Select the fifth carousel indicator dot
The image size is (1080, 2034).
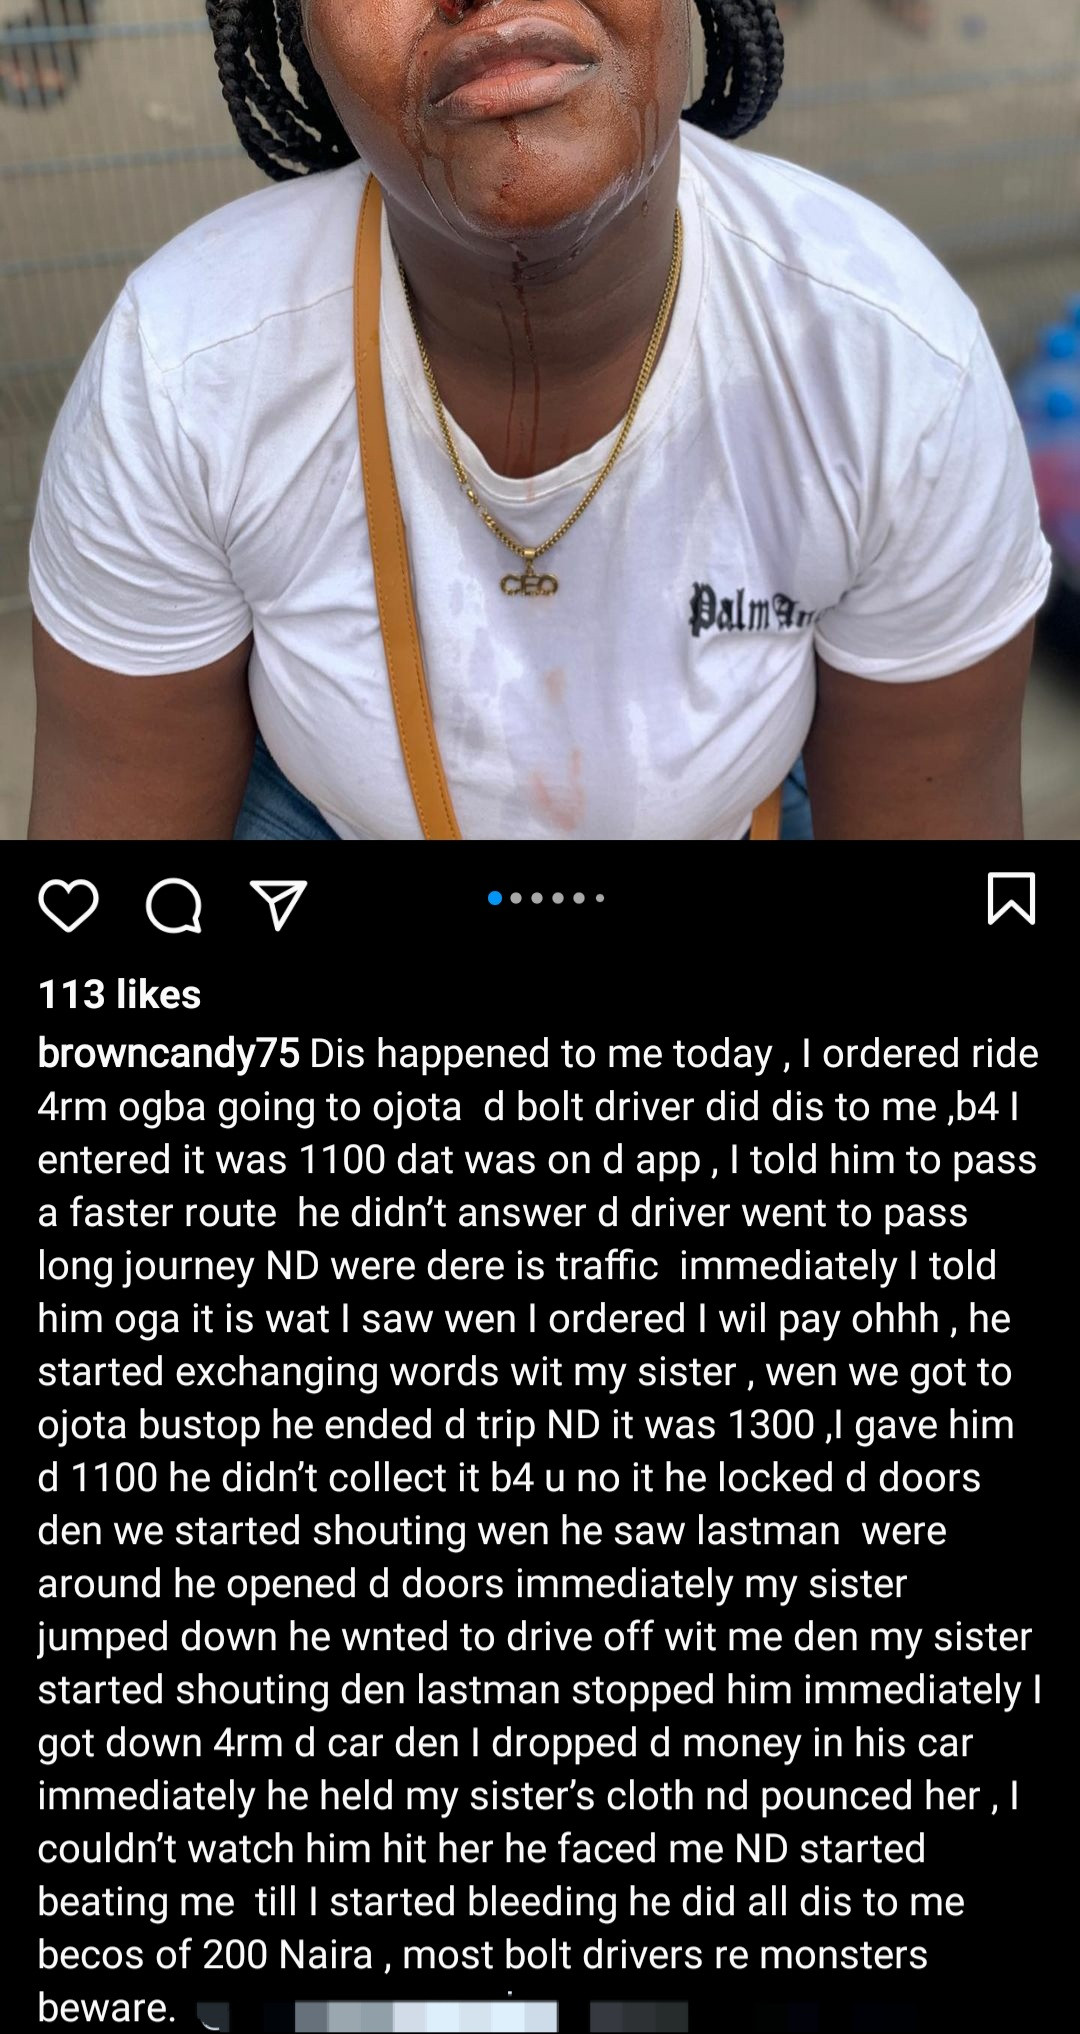pos(579,898)
